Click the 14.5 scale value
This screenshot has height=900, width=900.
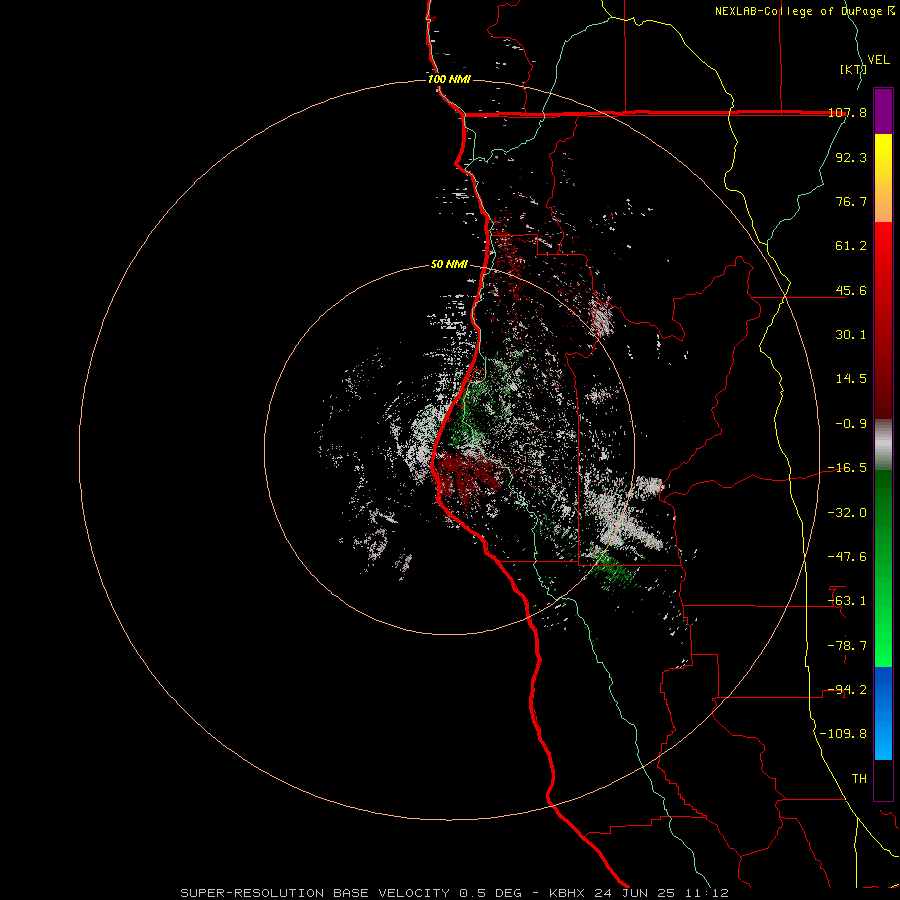pos(851,379)
